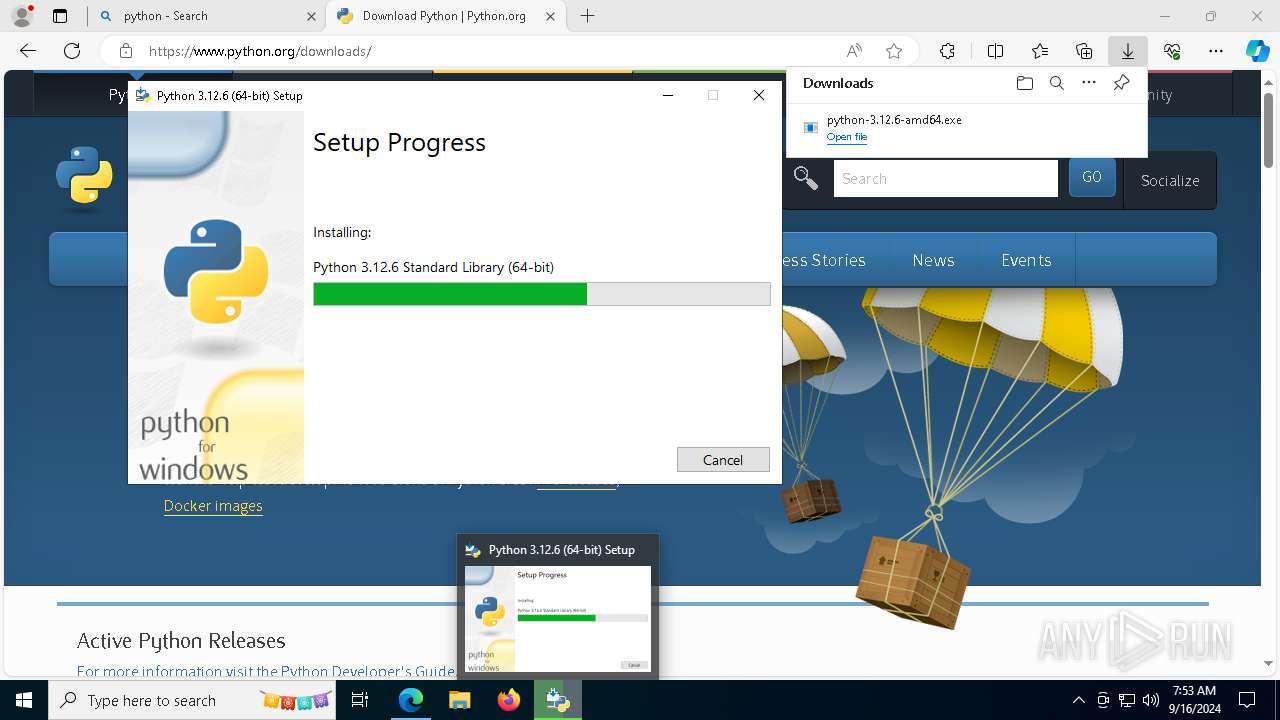The width and height of the screenshot is (1280, 720).
Task: Click the python.org Search field
Action: [x=945, y=179]
